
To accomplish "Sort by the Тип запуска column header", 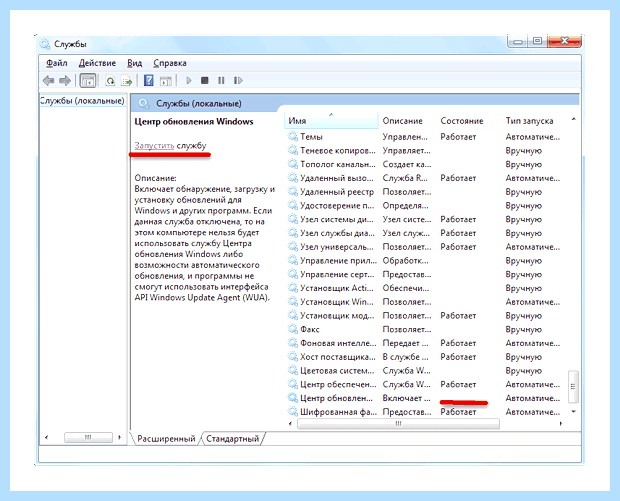I will coord(529,121).
